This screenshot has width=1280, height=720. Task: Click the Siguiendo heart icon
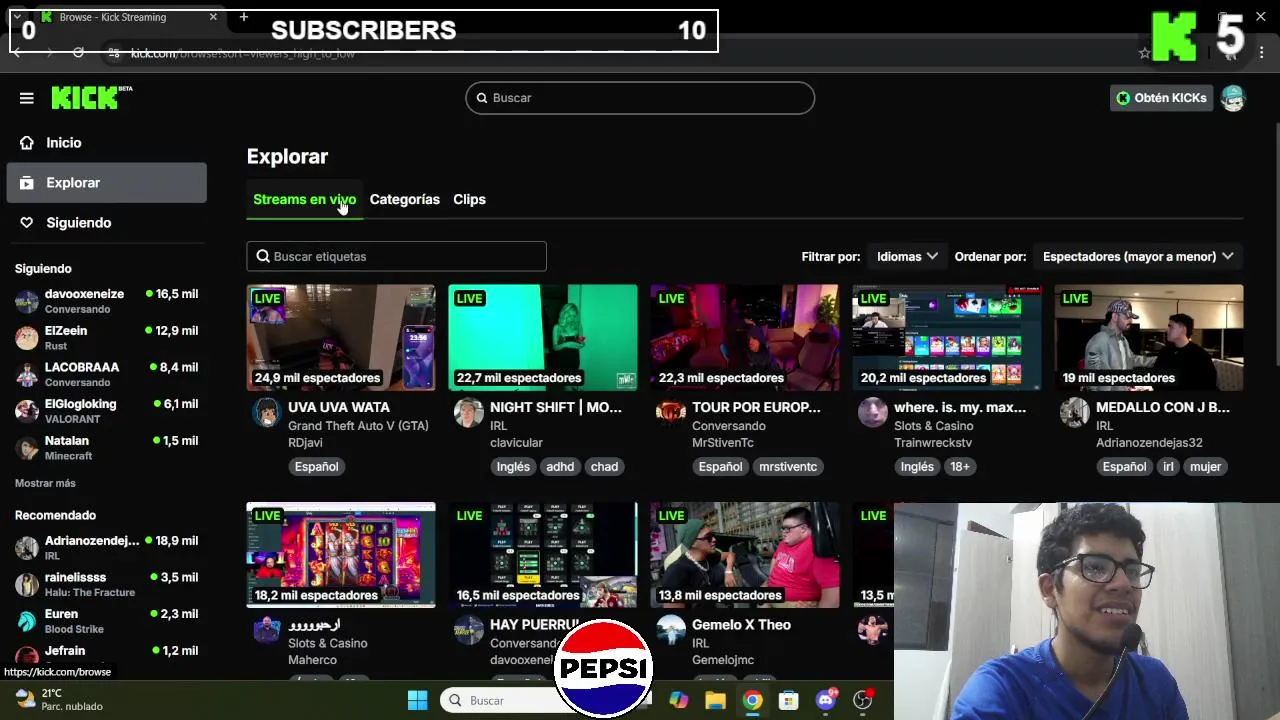(x=27, y=223)
